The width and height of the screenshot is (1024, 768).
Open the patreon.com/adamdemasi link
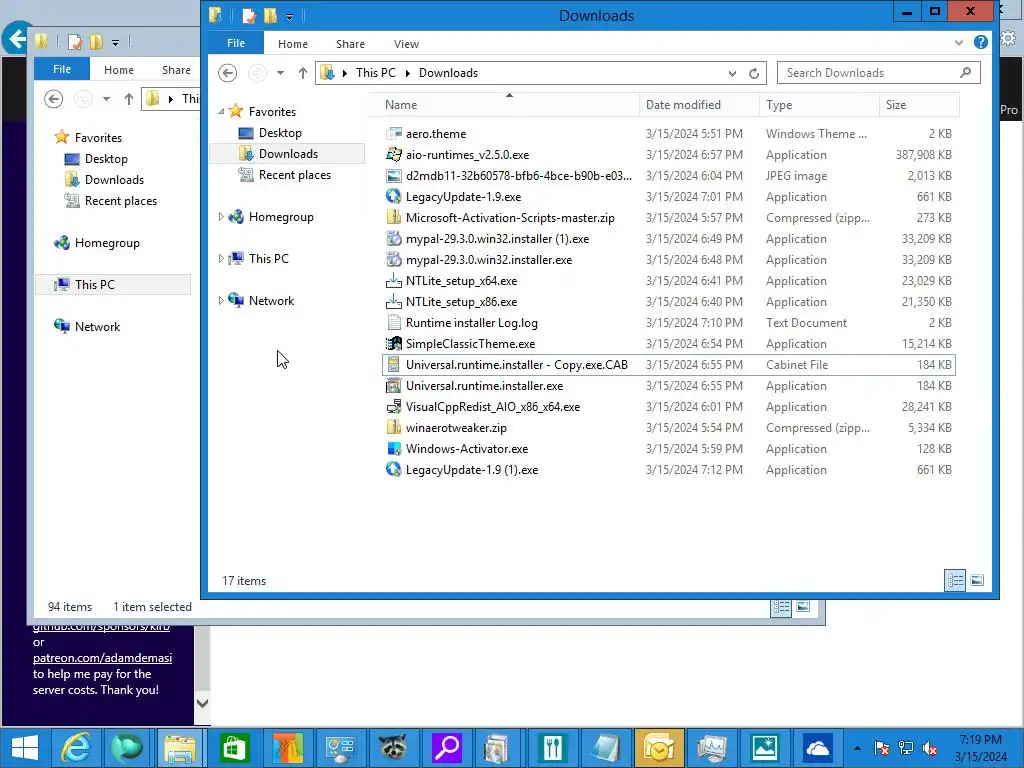(103, 658)
